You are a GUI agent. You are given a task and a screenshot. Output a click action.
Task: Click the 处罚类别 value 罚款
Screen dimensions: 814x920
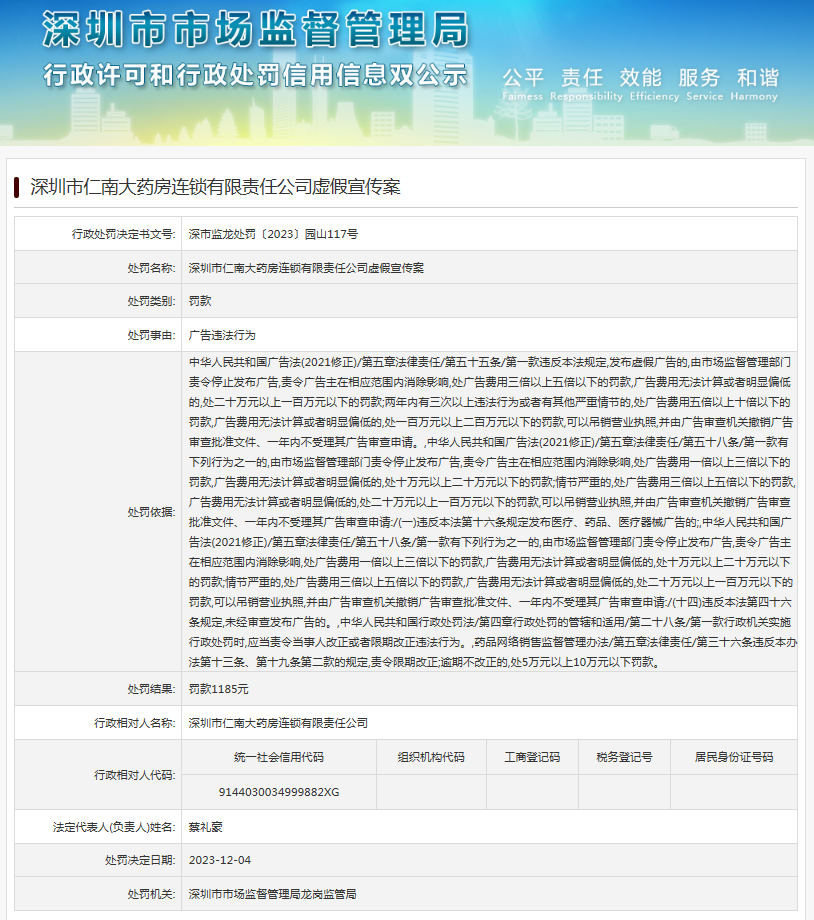pos(200,301)
